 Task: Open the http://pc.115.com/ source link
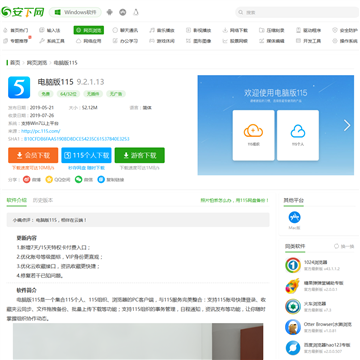pyautogui.click(x=41, y=131)
